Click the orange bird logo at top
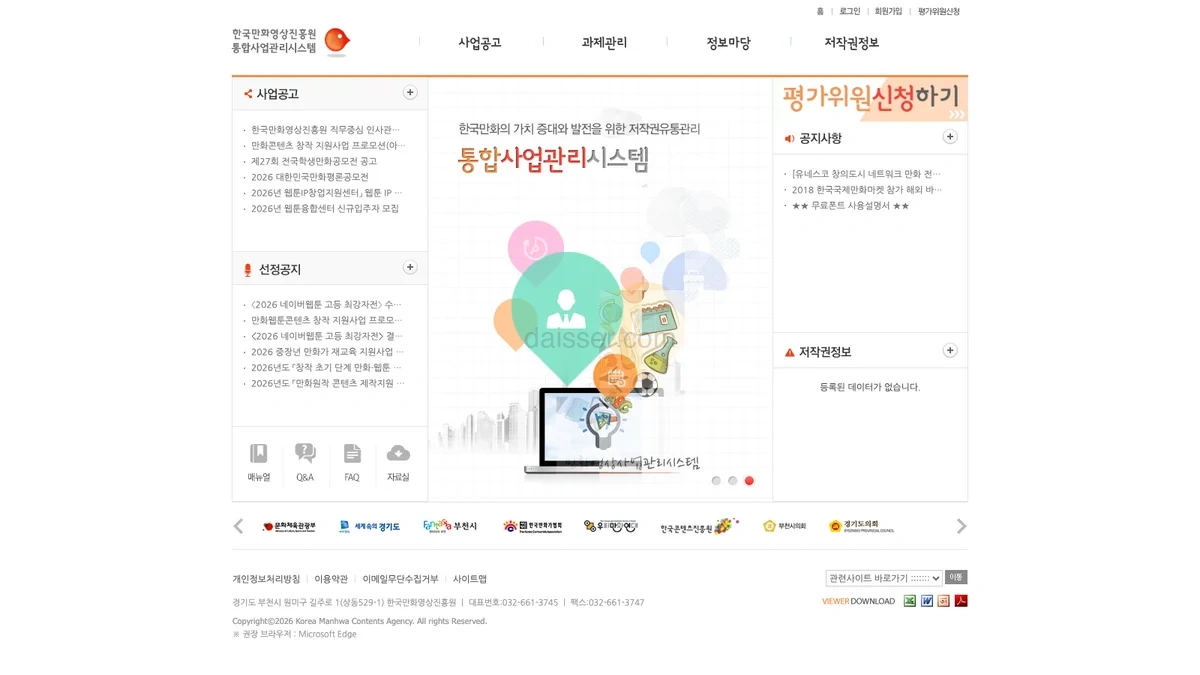1200x675 pixels. tap(337, 41)
